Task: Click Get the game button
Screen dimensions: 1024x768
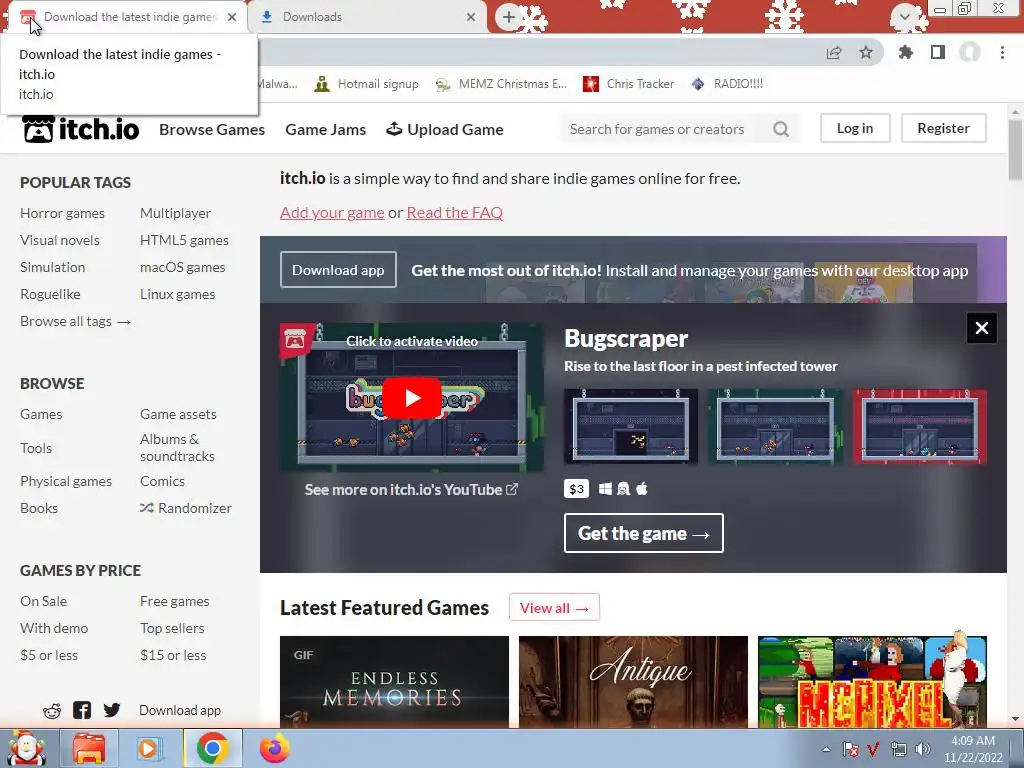Action: click(x=644, y=533)
